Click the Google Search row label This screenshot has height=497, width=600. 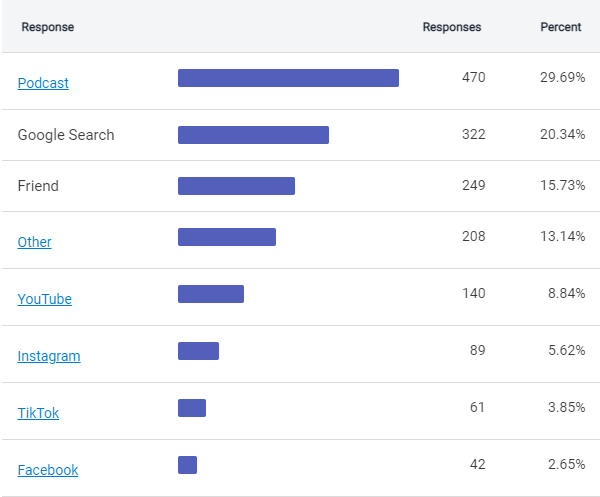66,135
